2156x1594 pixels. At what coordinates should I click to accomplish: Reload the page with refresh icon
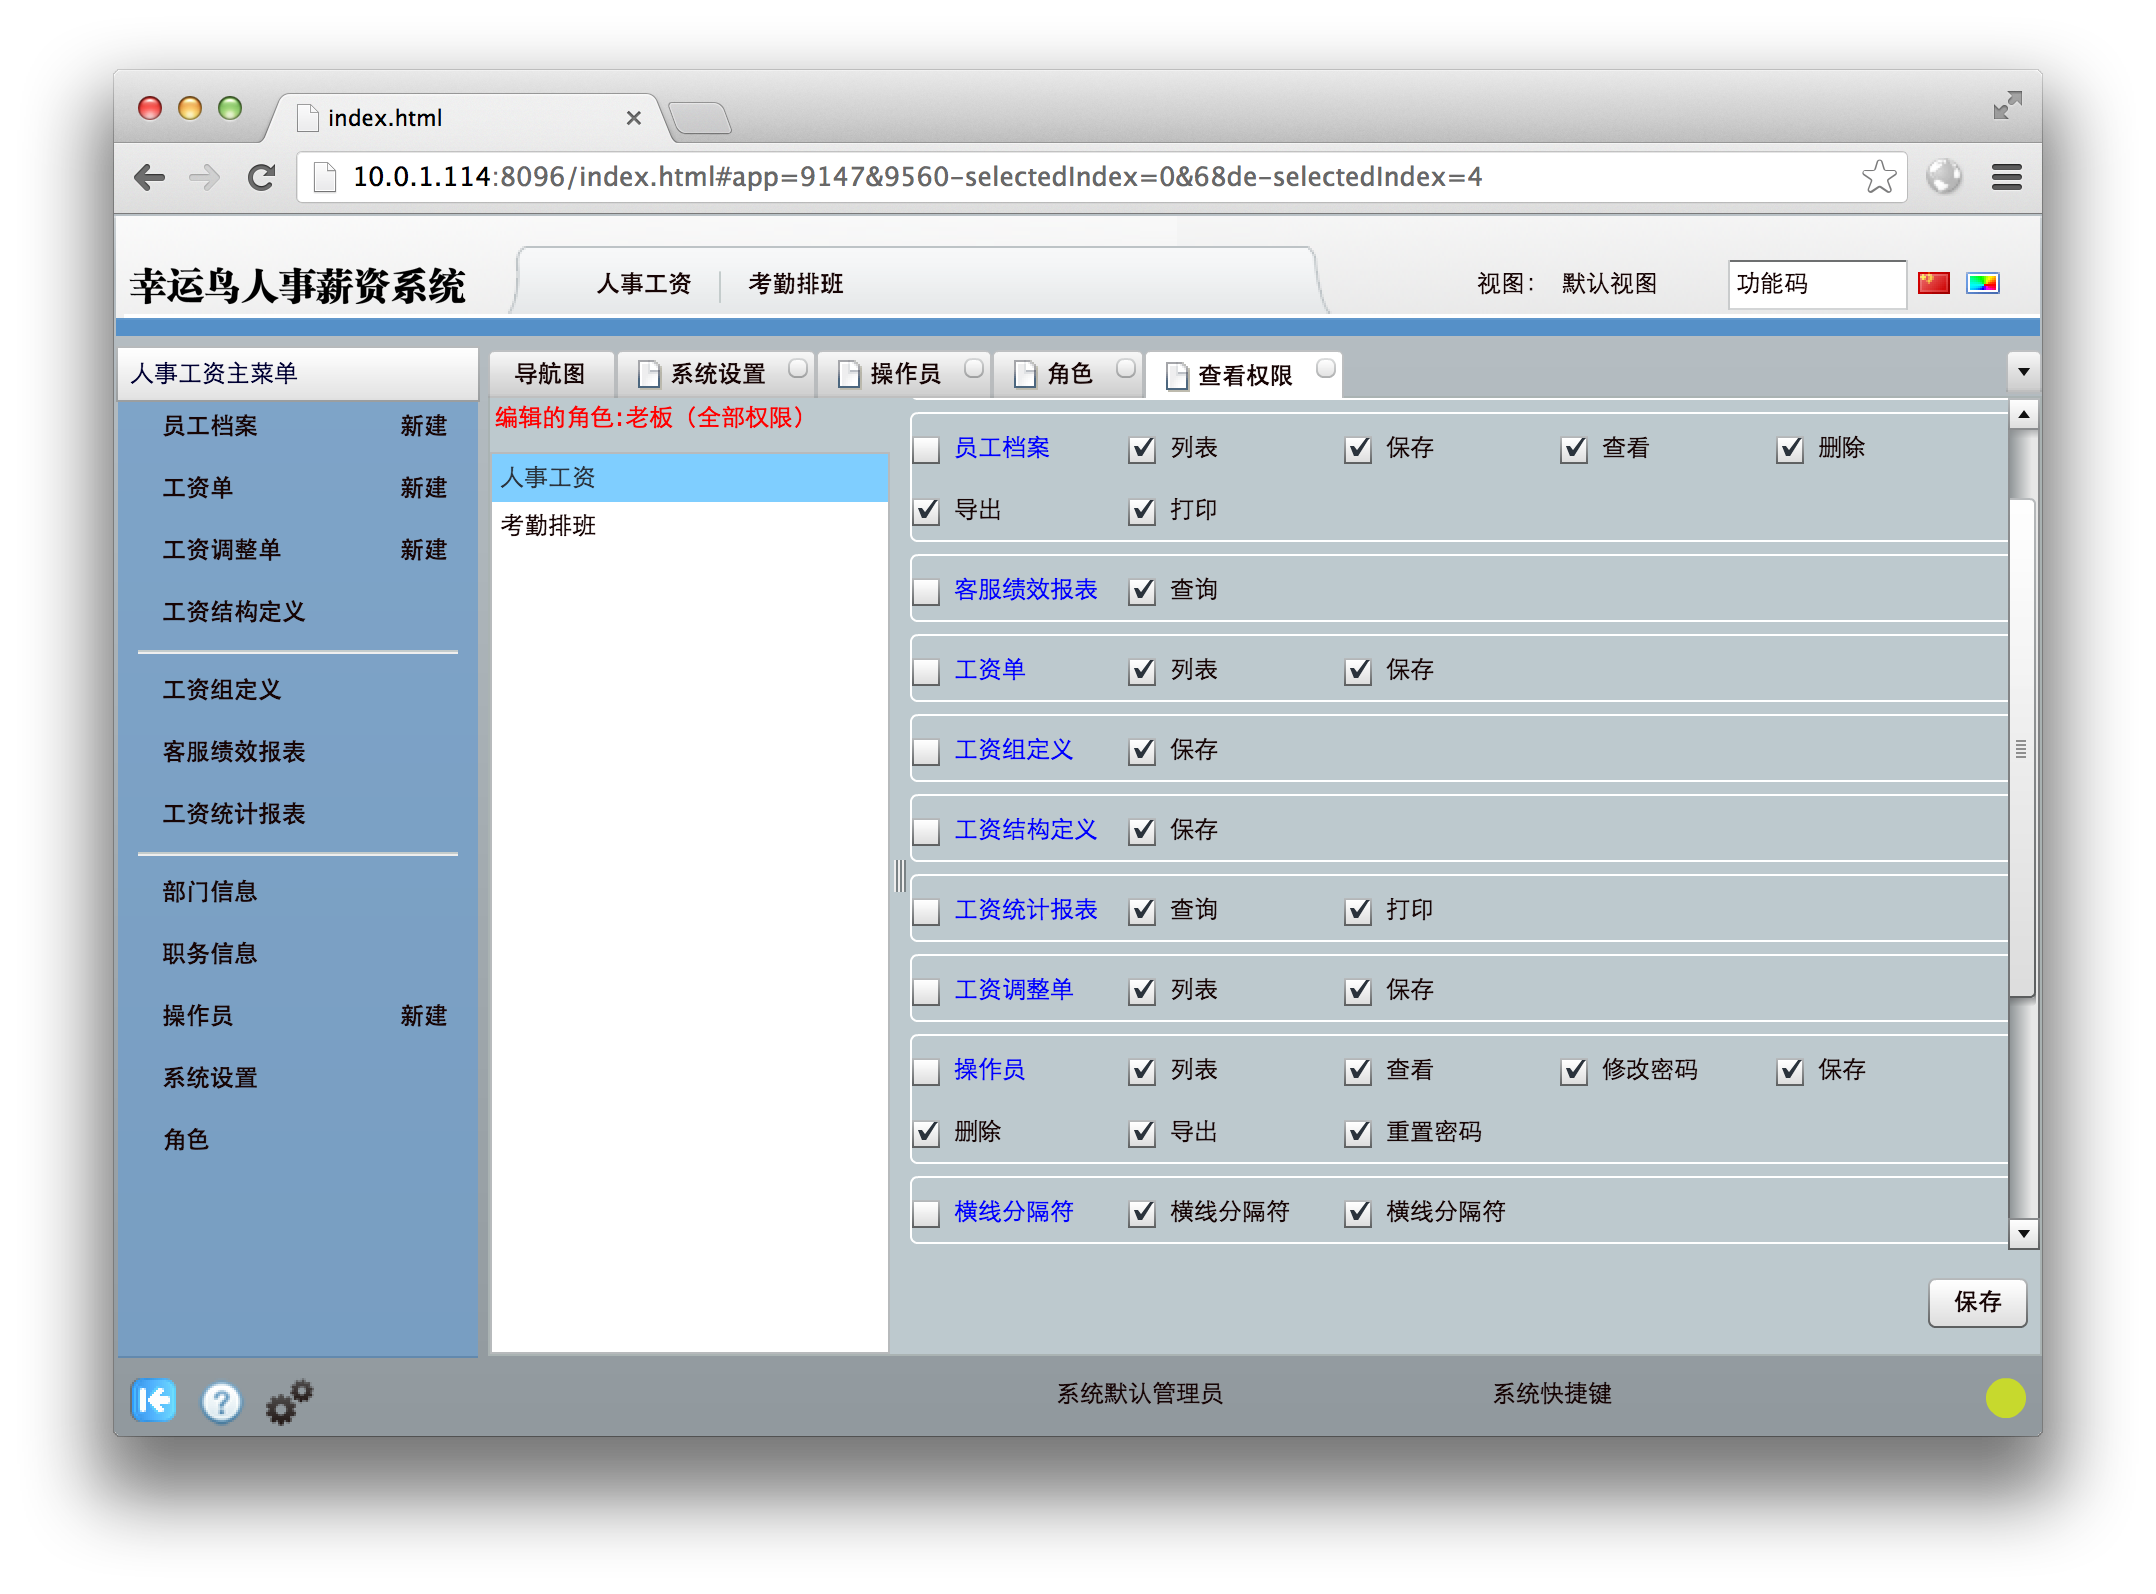point(261,177)
